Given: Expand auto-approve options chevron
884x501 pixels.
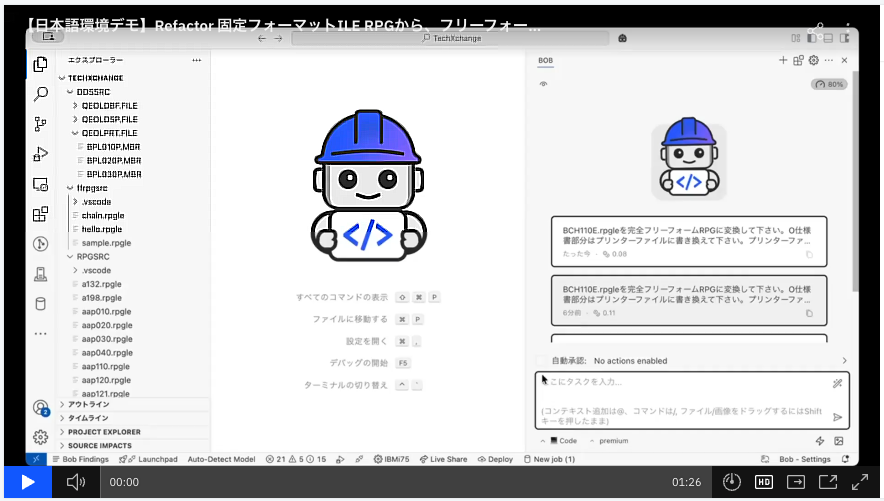Looking at the screenshot, I should (844, 361).
